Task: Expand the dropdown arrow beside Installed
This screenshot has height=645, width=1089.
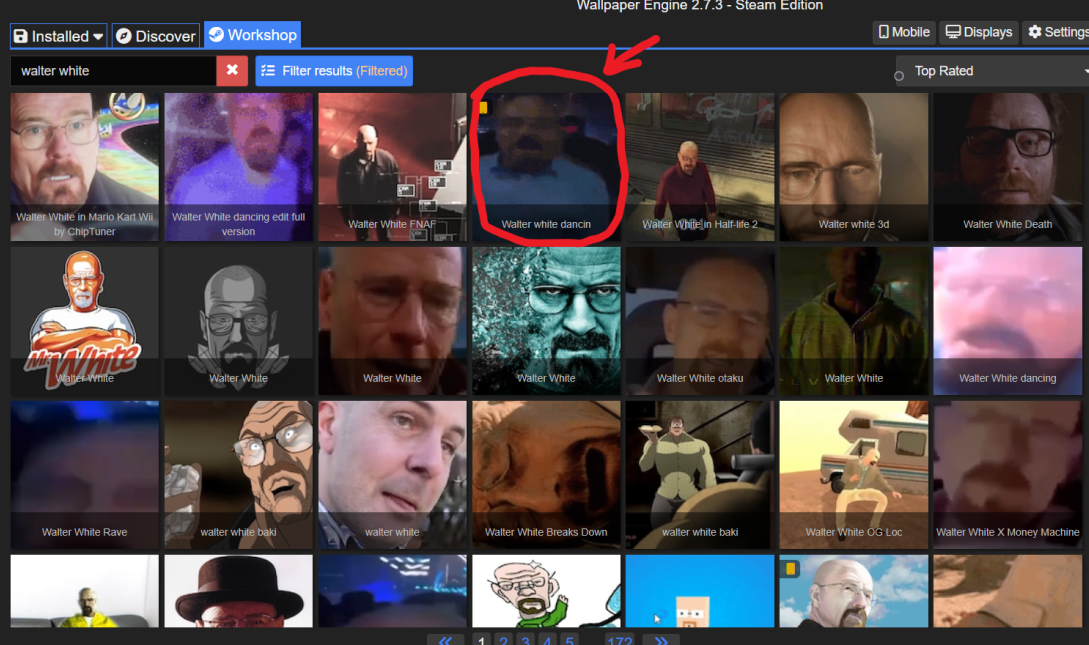Action: pos(98,37)
